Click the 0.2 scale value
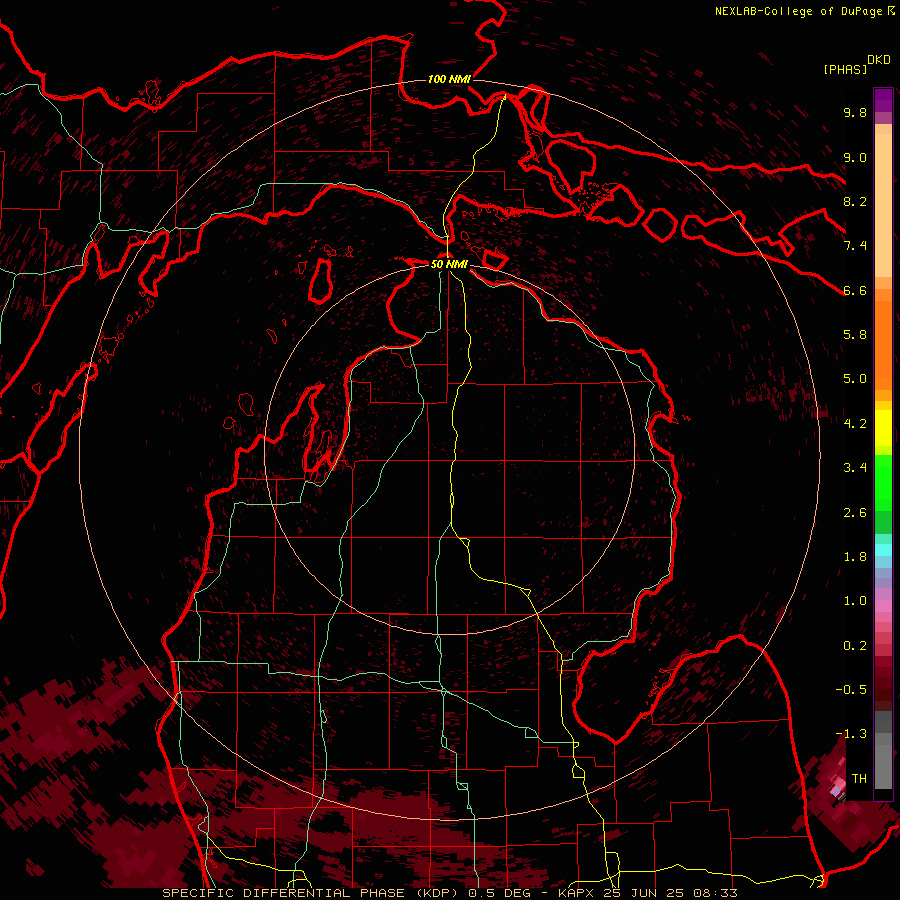This screenshot has height=900, width=900. click(x=855, y=646)
